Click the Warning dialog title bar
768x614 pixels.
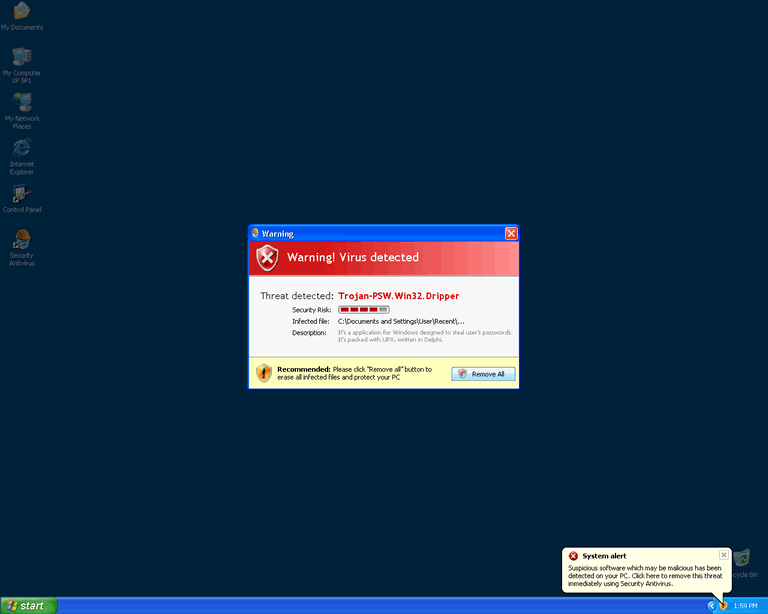pyautogui.click(x=380, y=233)
